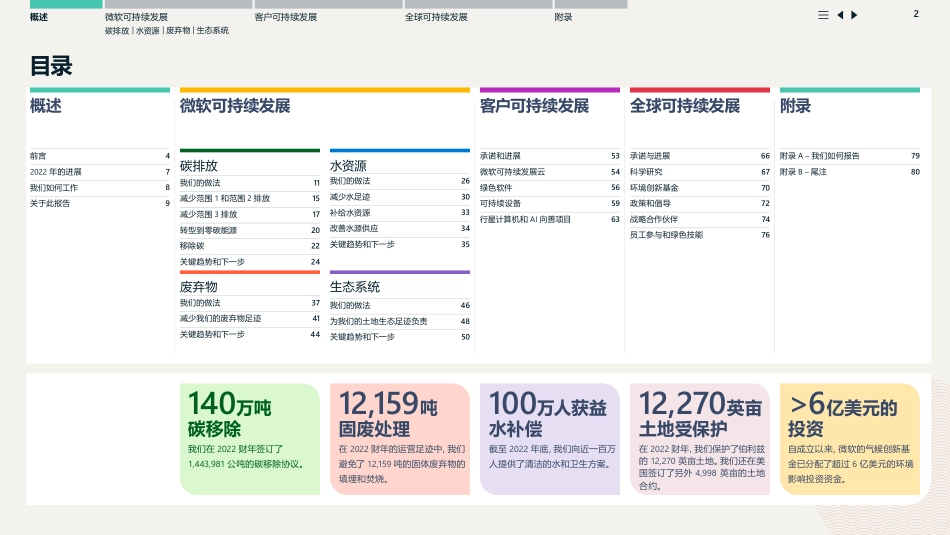Click the 废弃物 section heading
Screen dimensions: 950x535
point(199,287)
